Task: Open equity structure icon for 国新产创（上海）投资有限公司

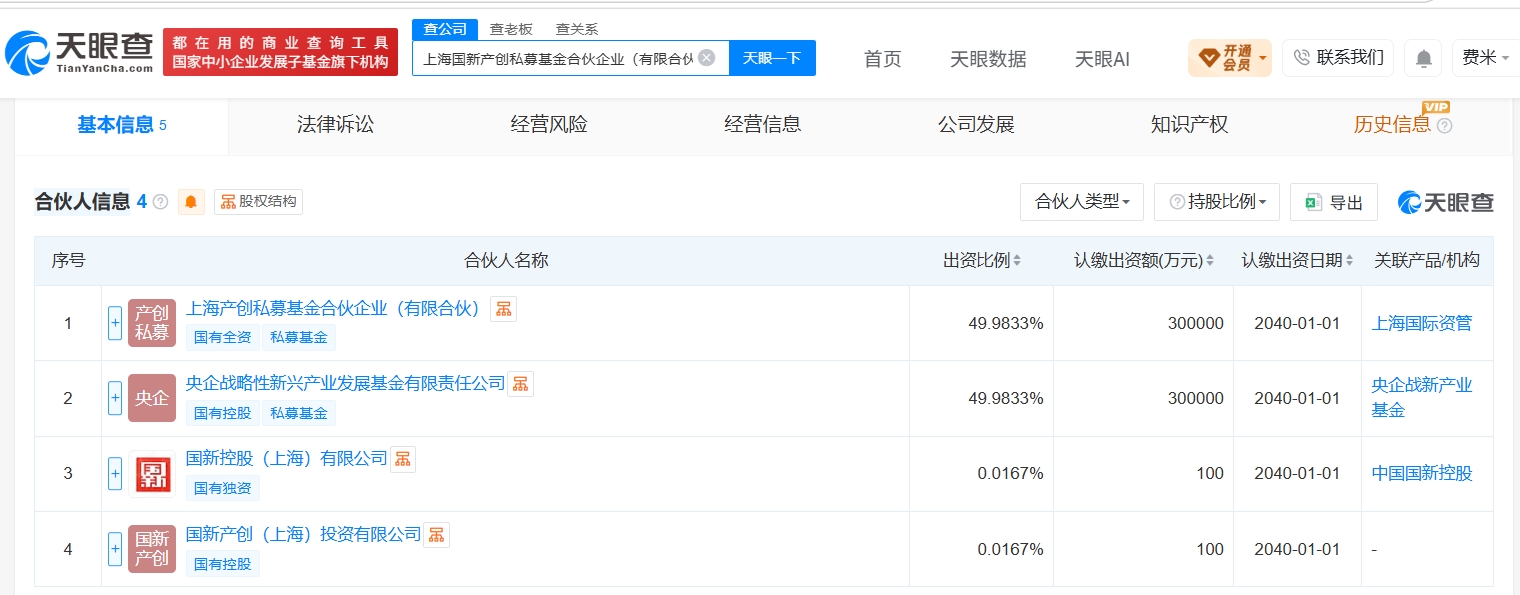Action: (437, 535)
